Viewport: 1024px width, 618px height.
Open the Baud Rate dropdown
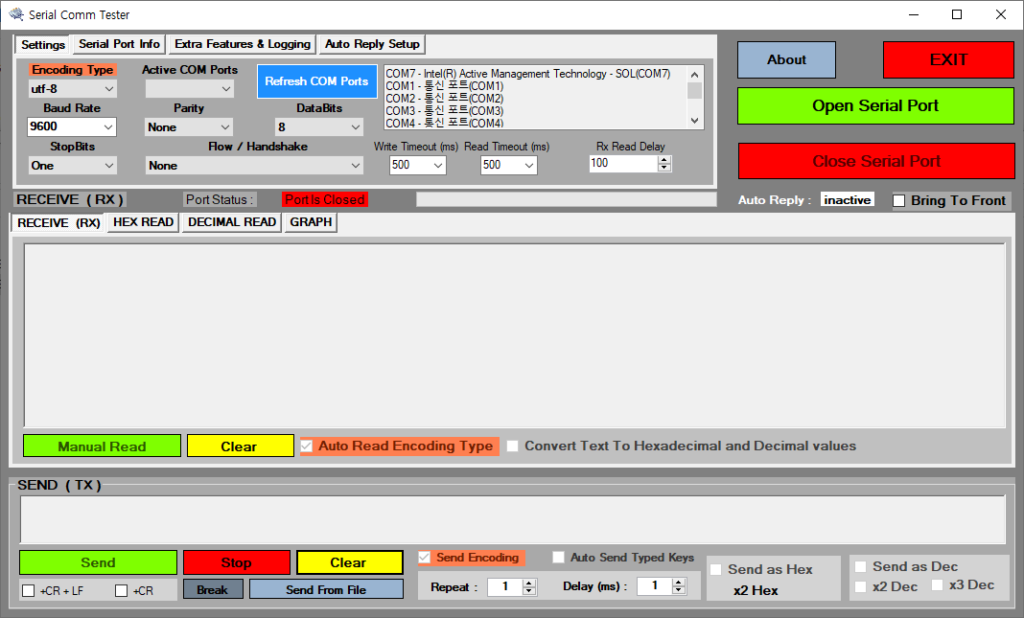coord(108,127)
